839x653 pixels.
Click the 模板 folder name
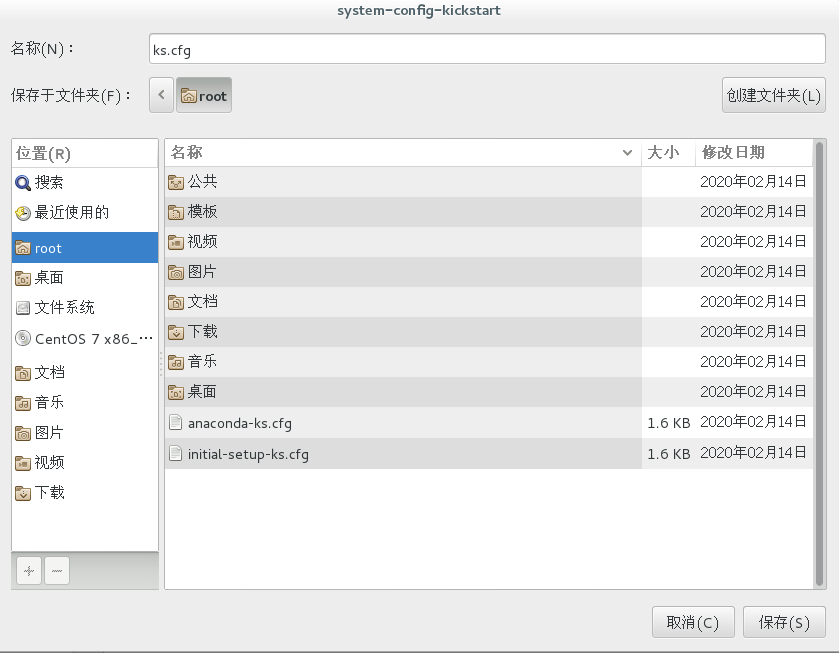[x=202, y=211]
